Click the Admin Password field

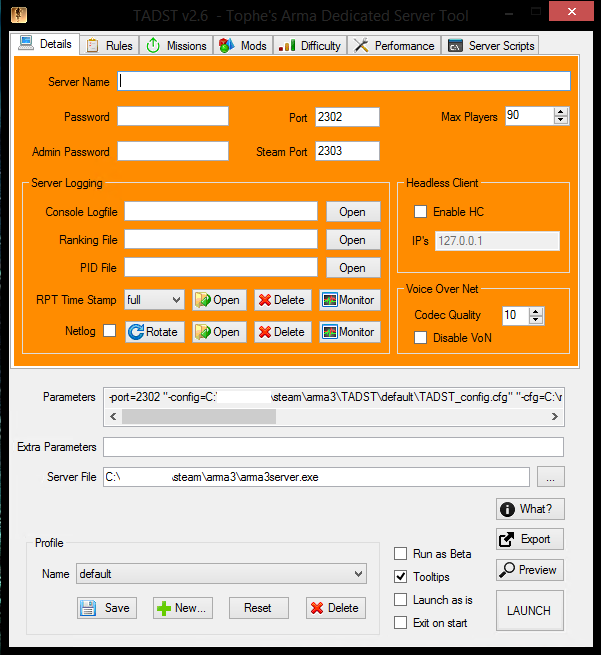(x=173, y=151)
